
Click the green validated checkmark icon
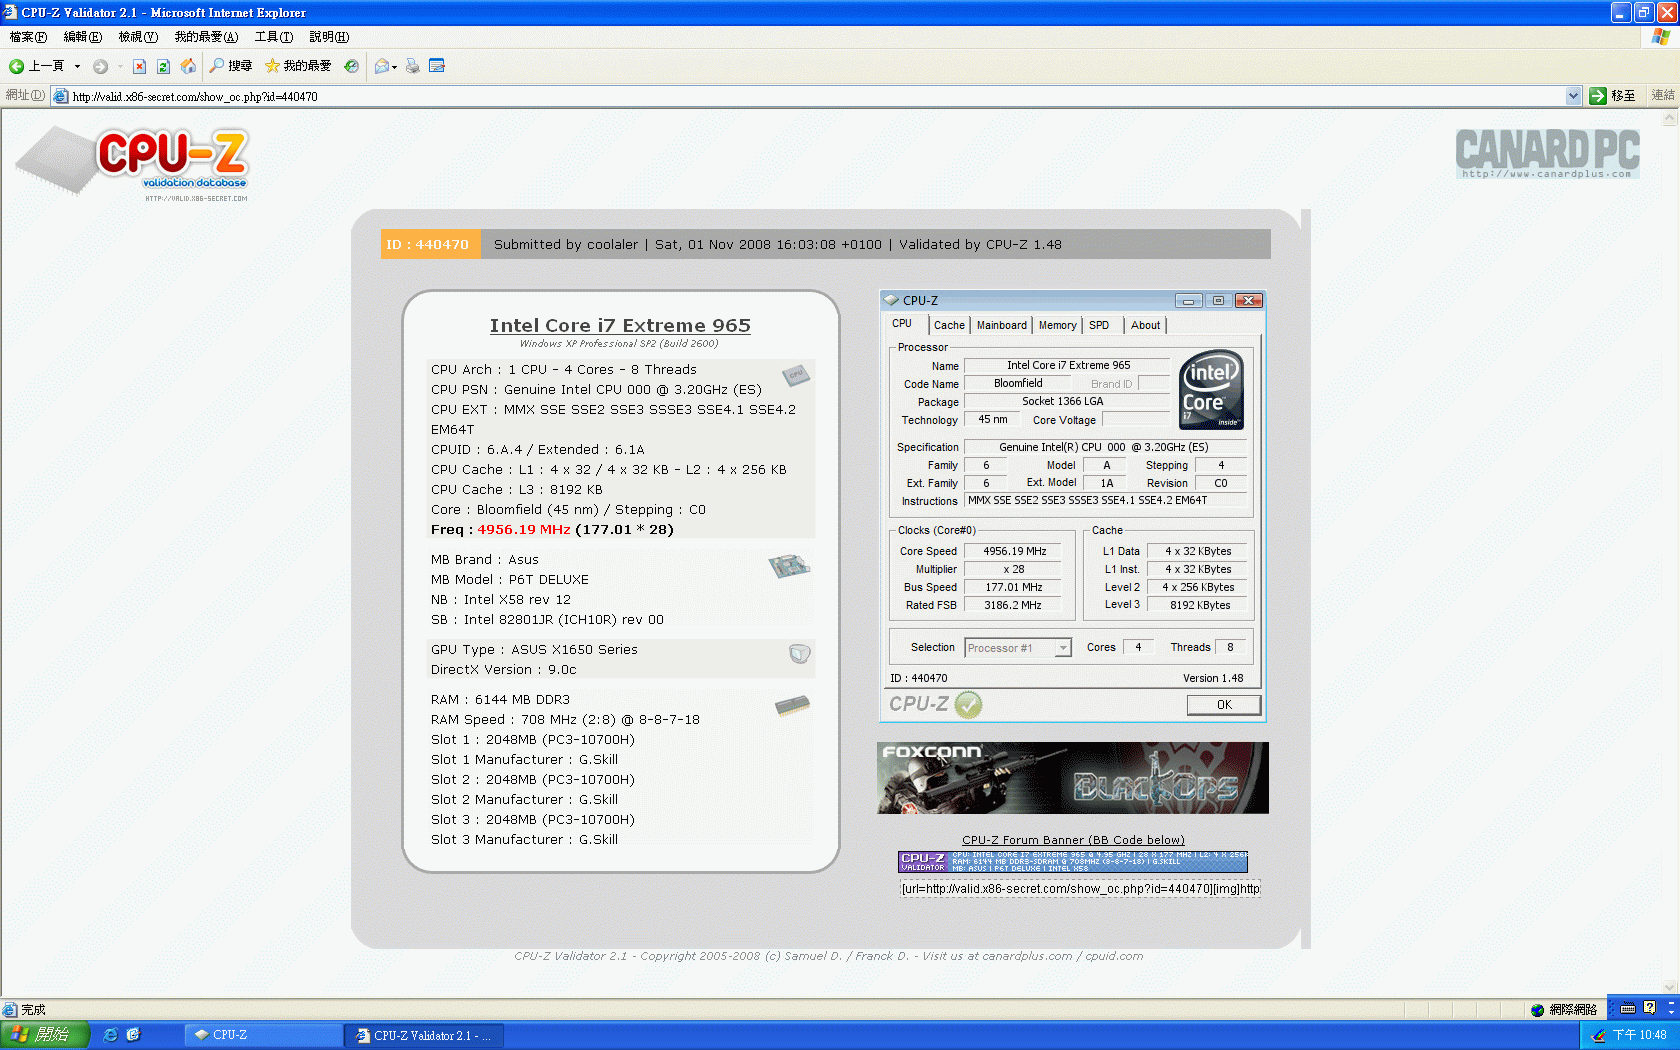968,705
